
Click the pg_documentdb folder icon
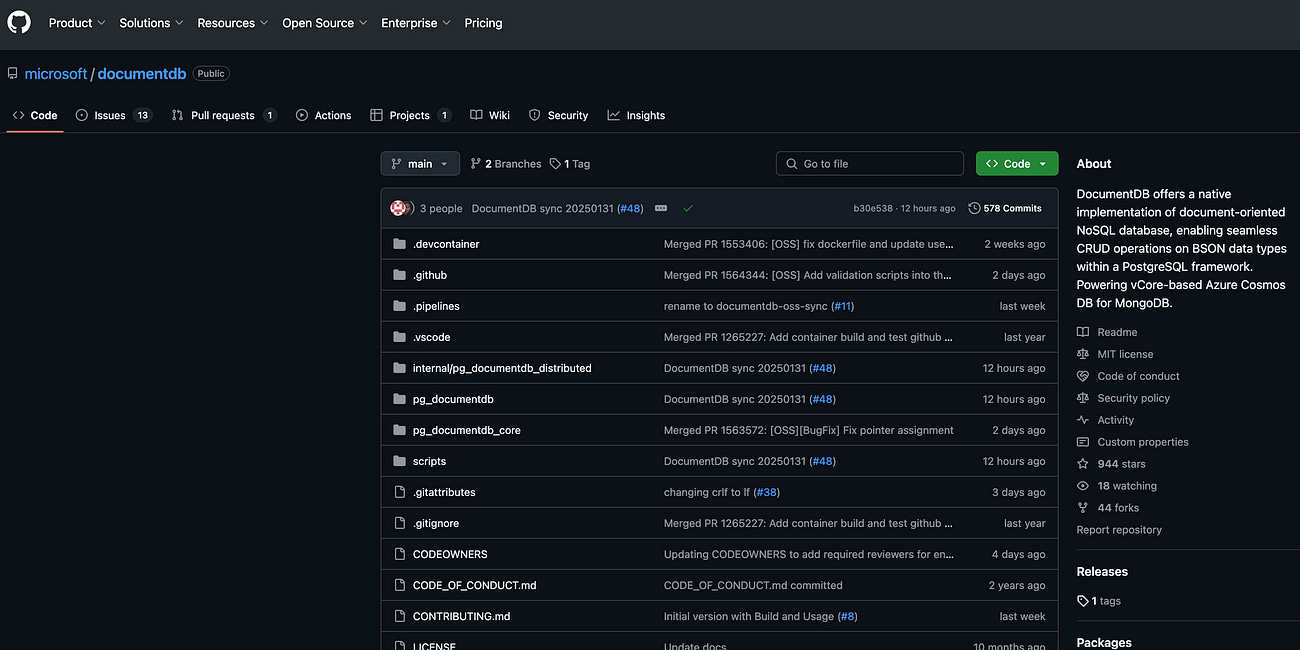click(400, 399)
